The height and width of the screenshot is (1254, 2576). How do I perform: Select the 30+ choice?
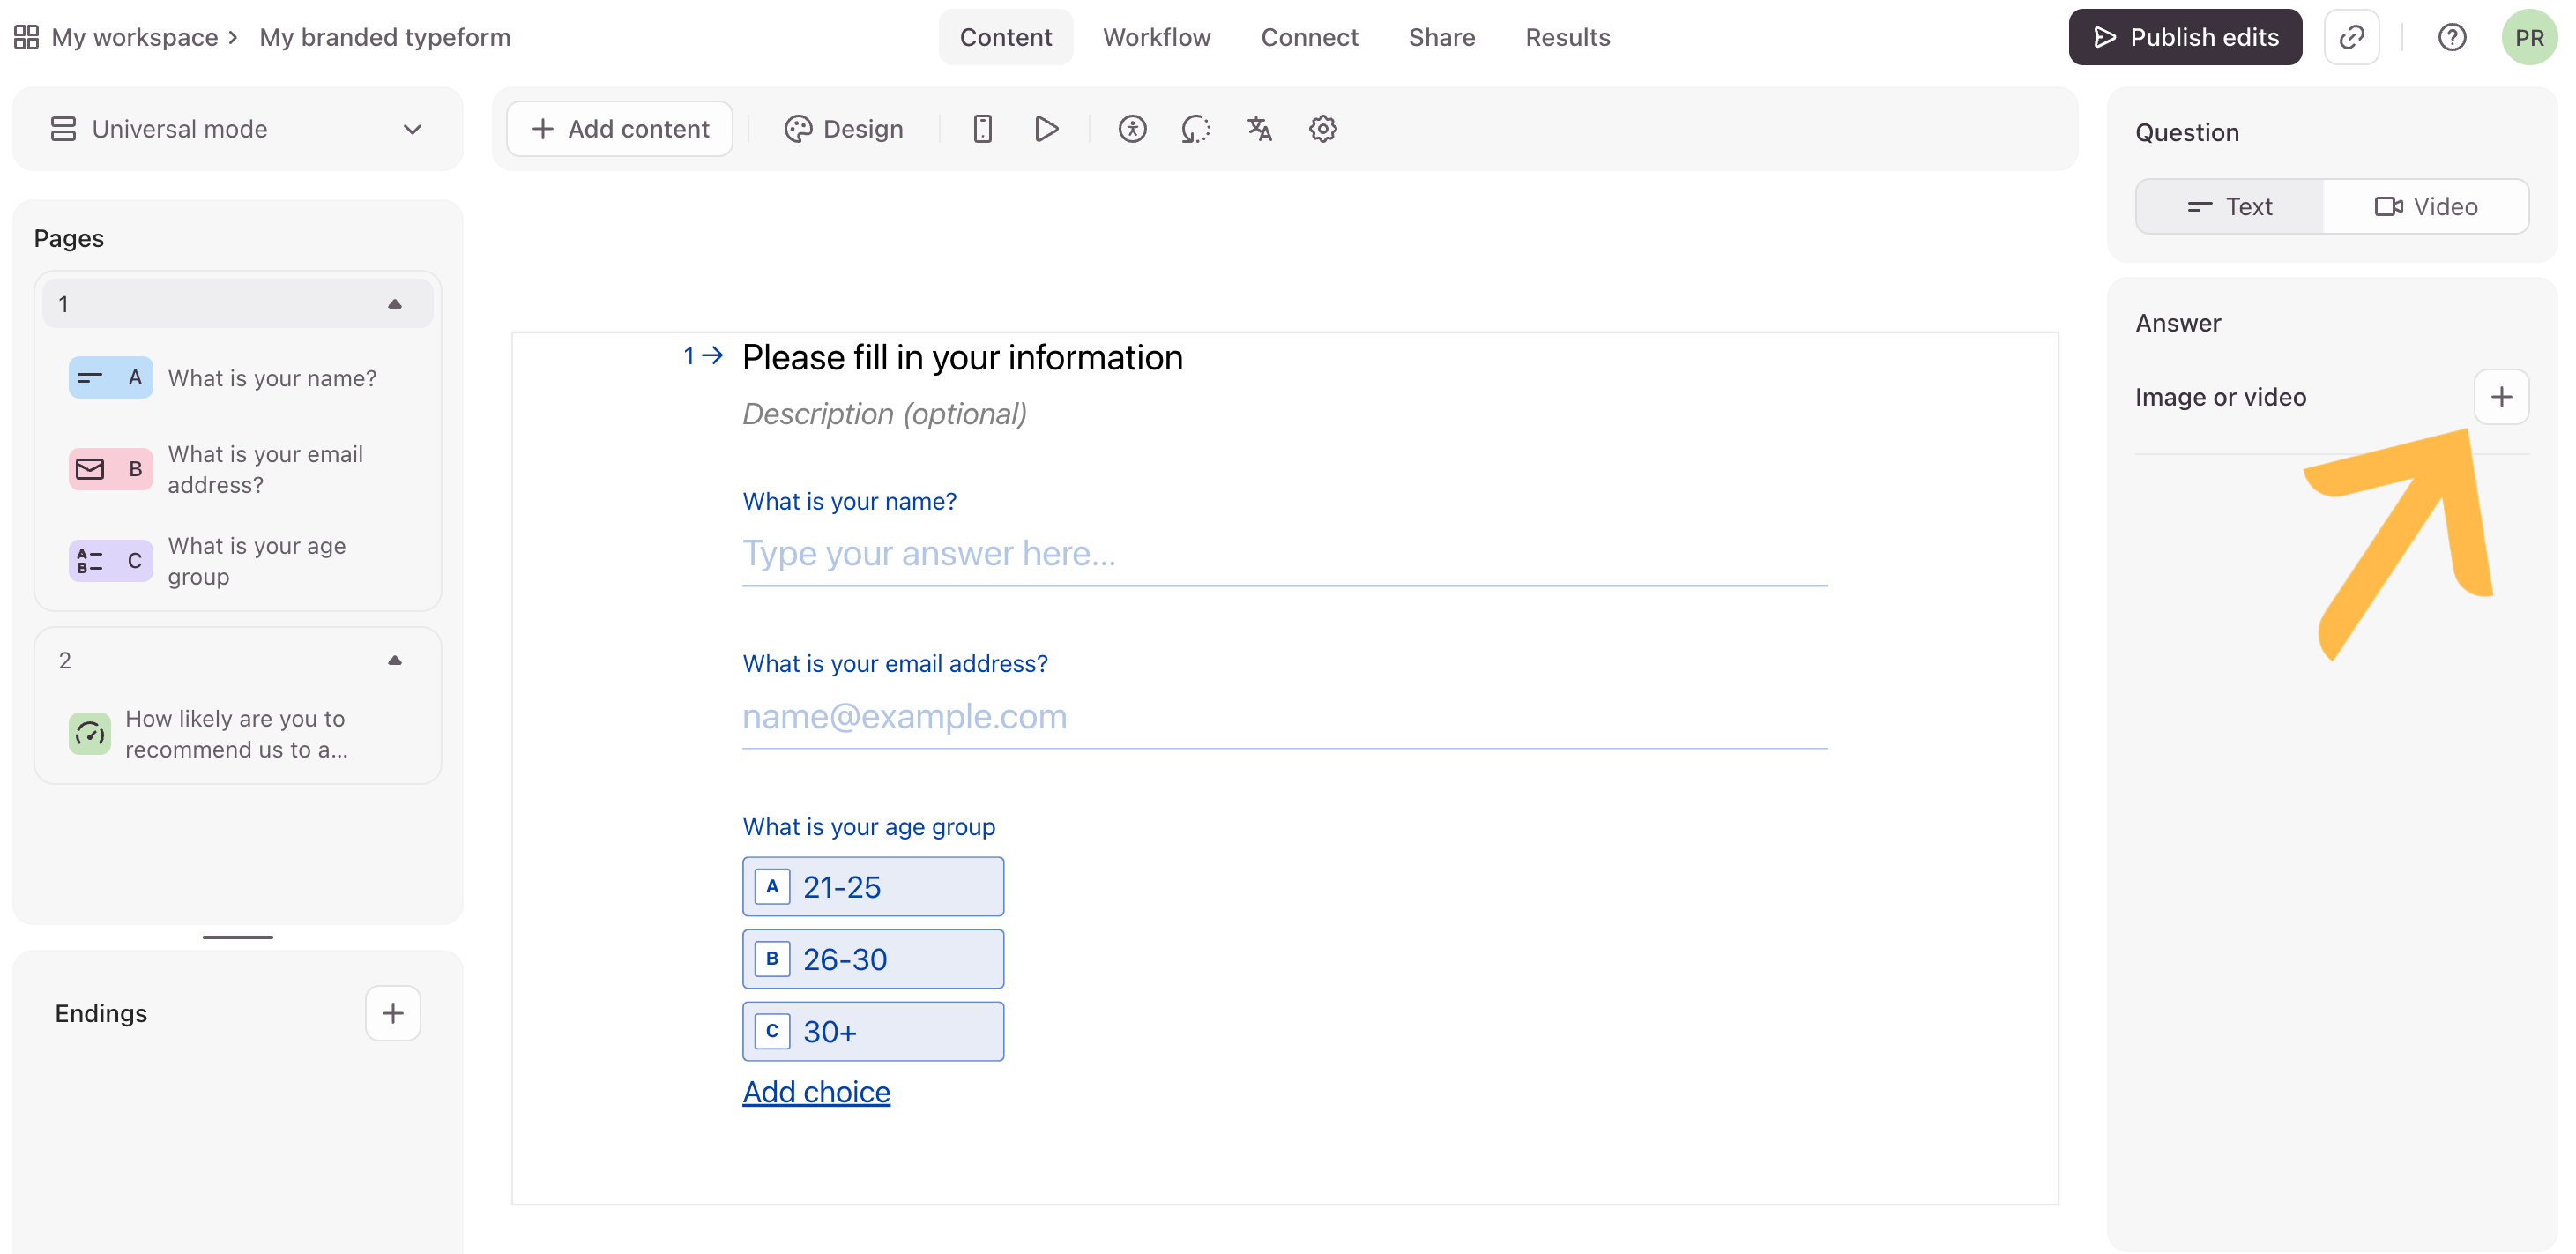coord(873,1031)
